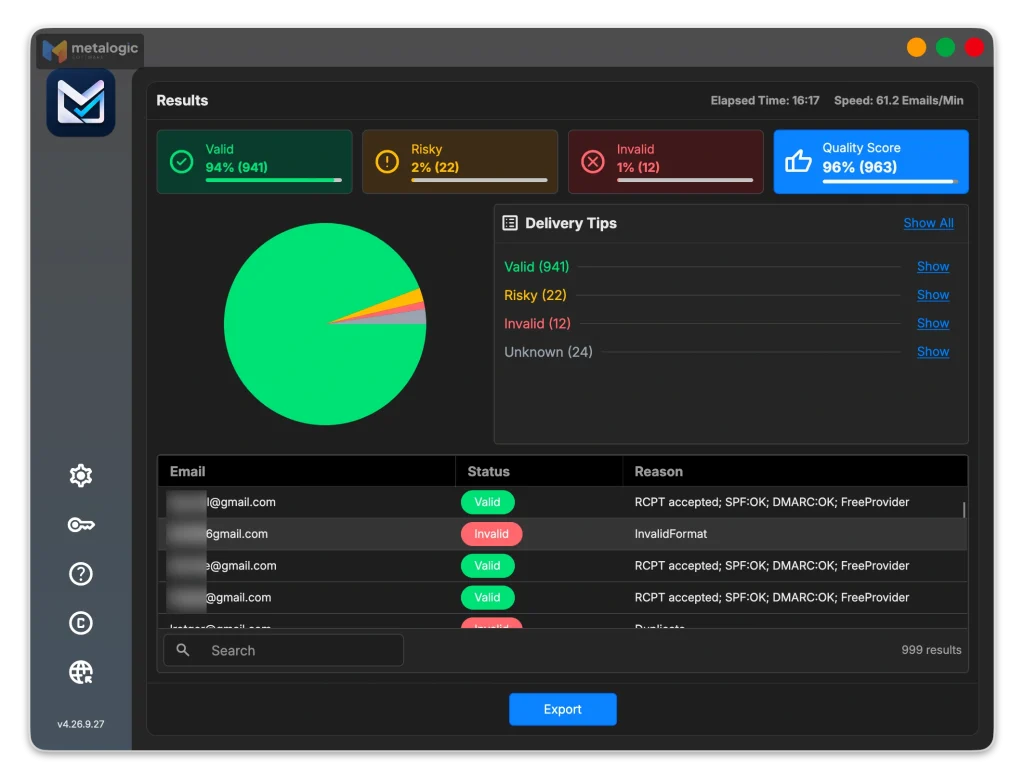Show Risky (22) delivery tips
The image size is (1024, 783).
(x=933, y=295)
